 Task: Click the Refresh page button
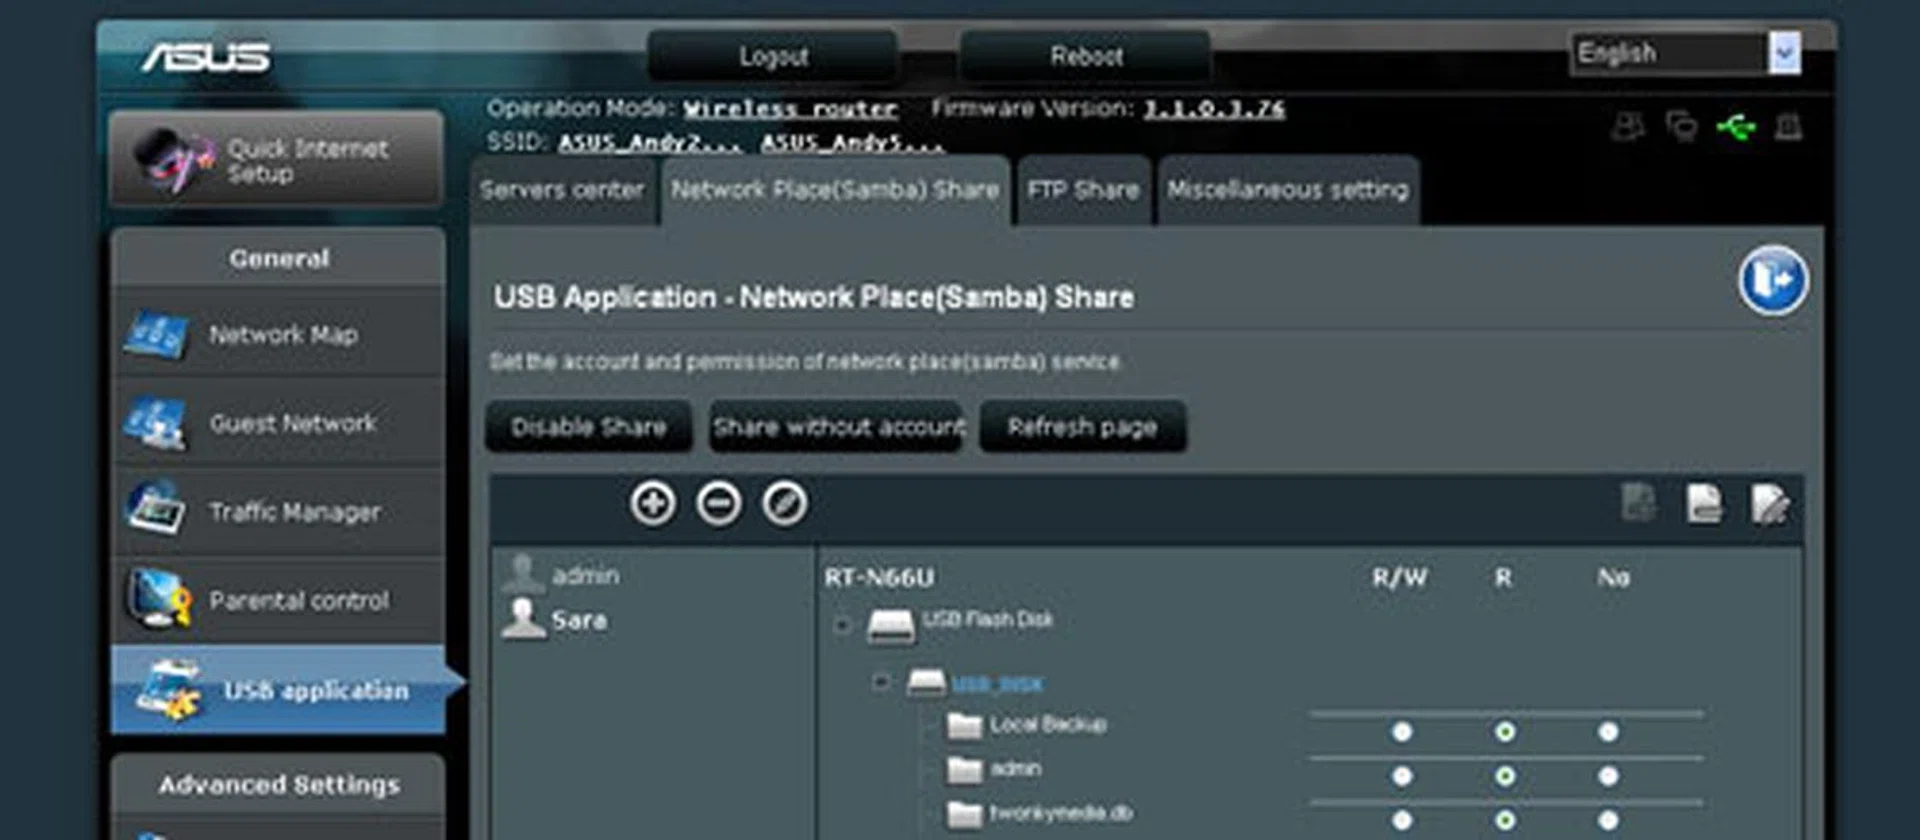pos(1082,427)
